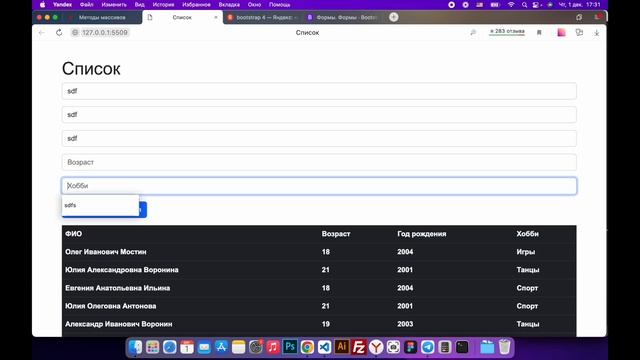The image size is (640, 360).
Task: Open the Apple menu
Action: [x=42, y=5]
